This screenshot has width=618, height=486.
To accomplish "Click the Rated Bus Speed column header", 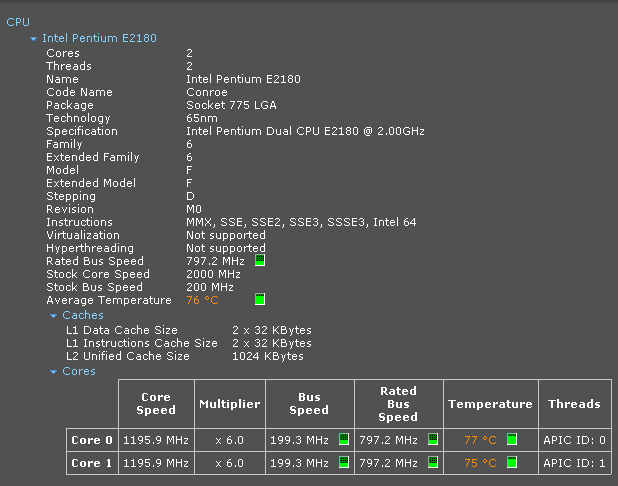I will pyautogui.click(x=398, y=404).
